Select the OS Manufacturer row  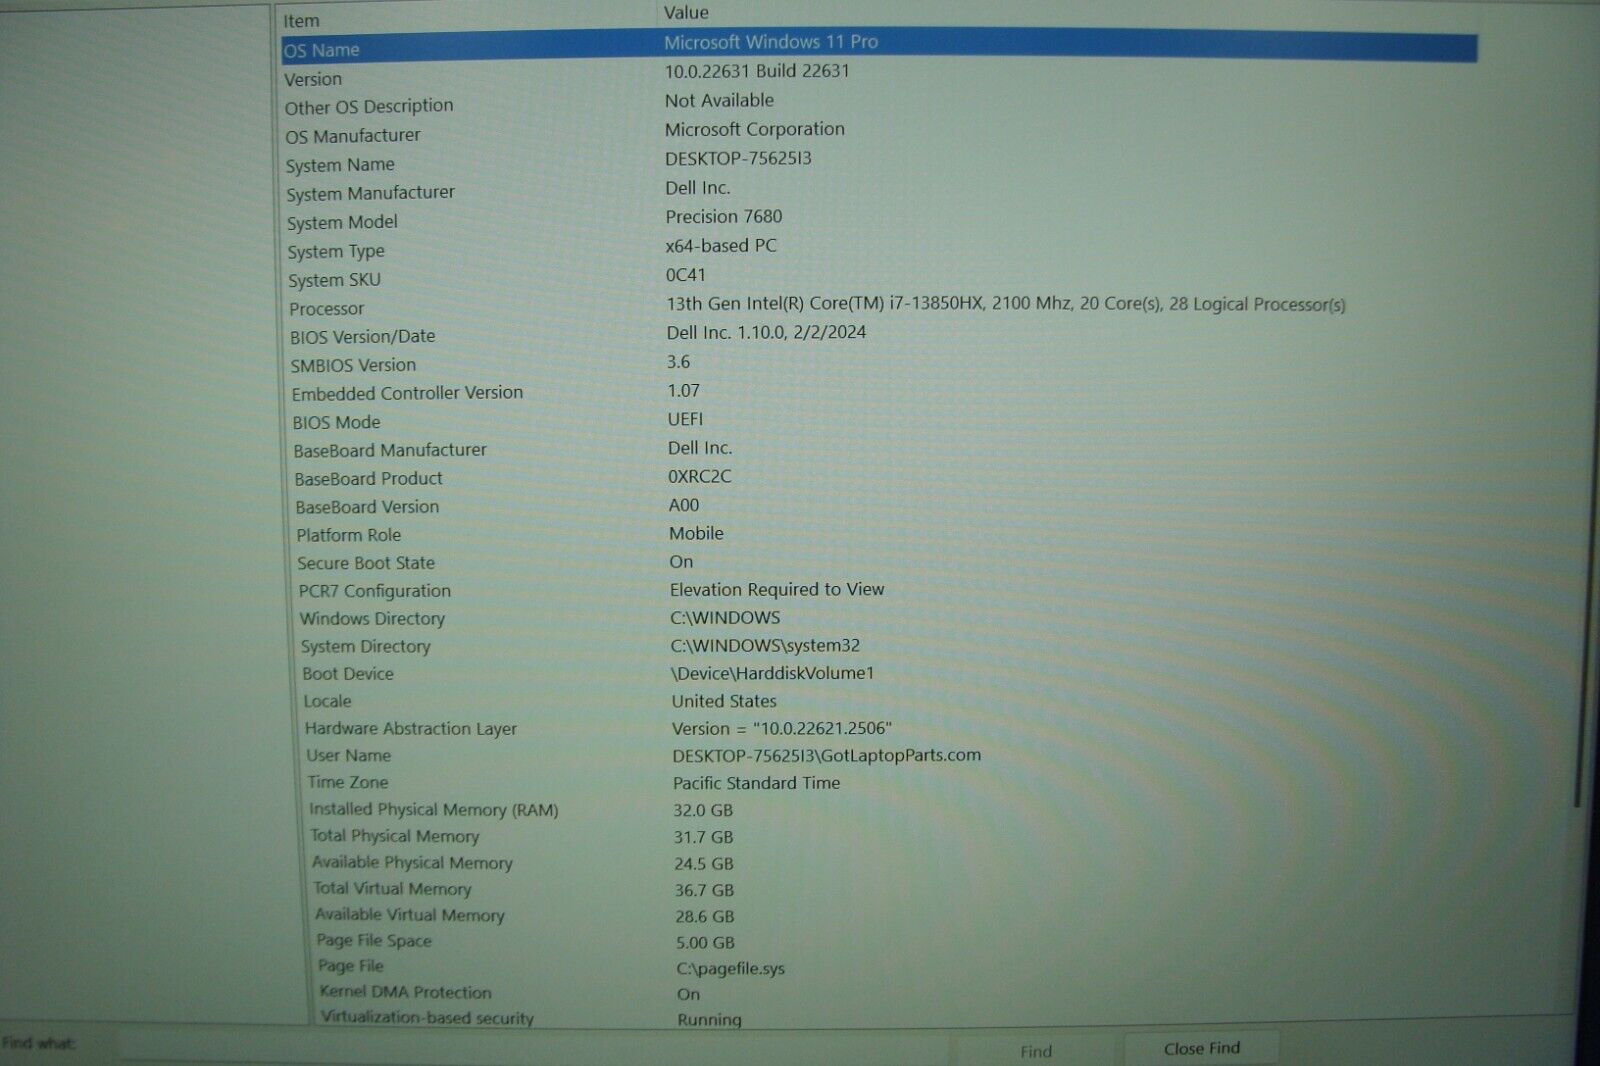pos(353,135)
